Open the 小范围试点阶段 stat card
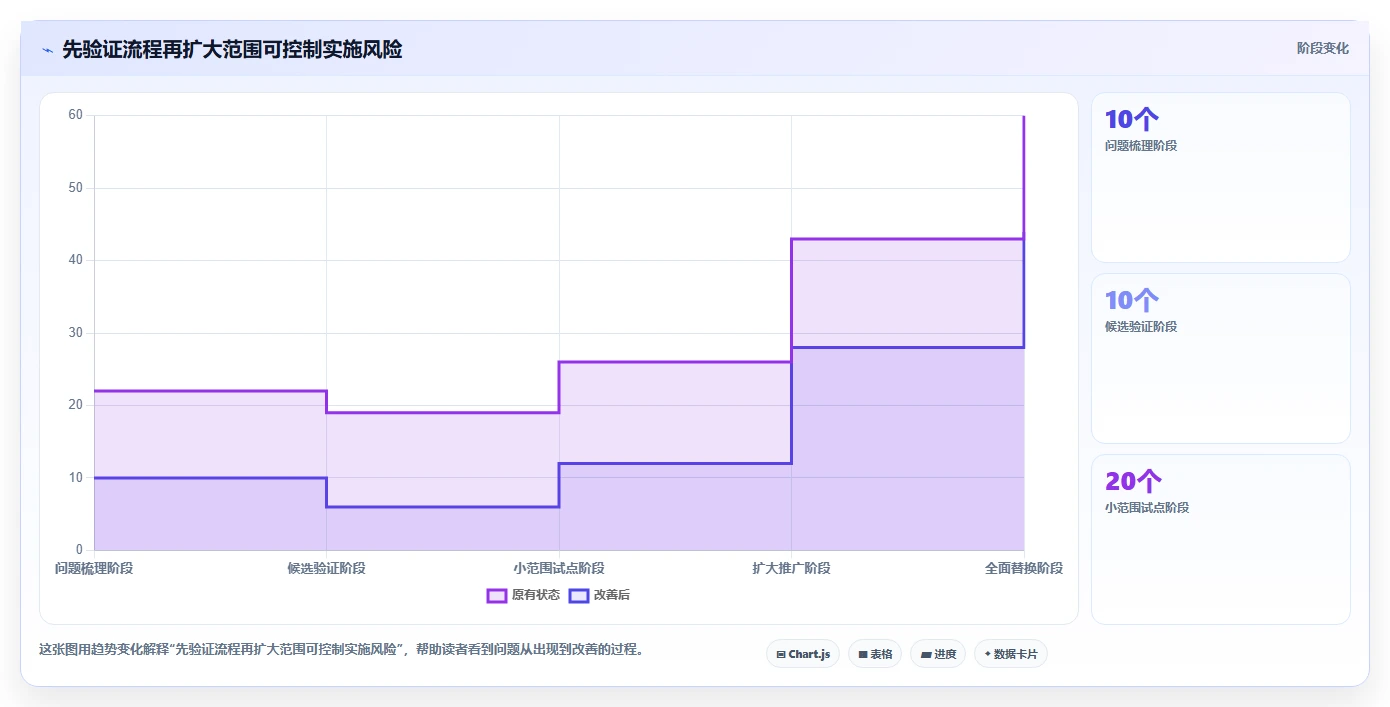The image size is (1390, 707). (1221, 539)
